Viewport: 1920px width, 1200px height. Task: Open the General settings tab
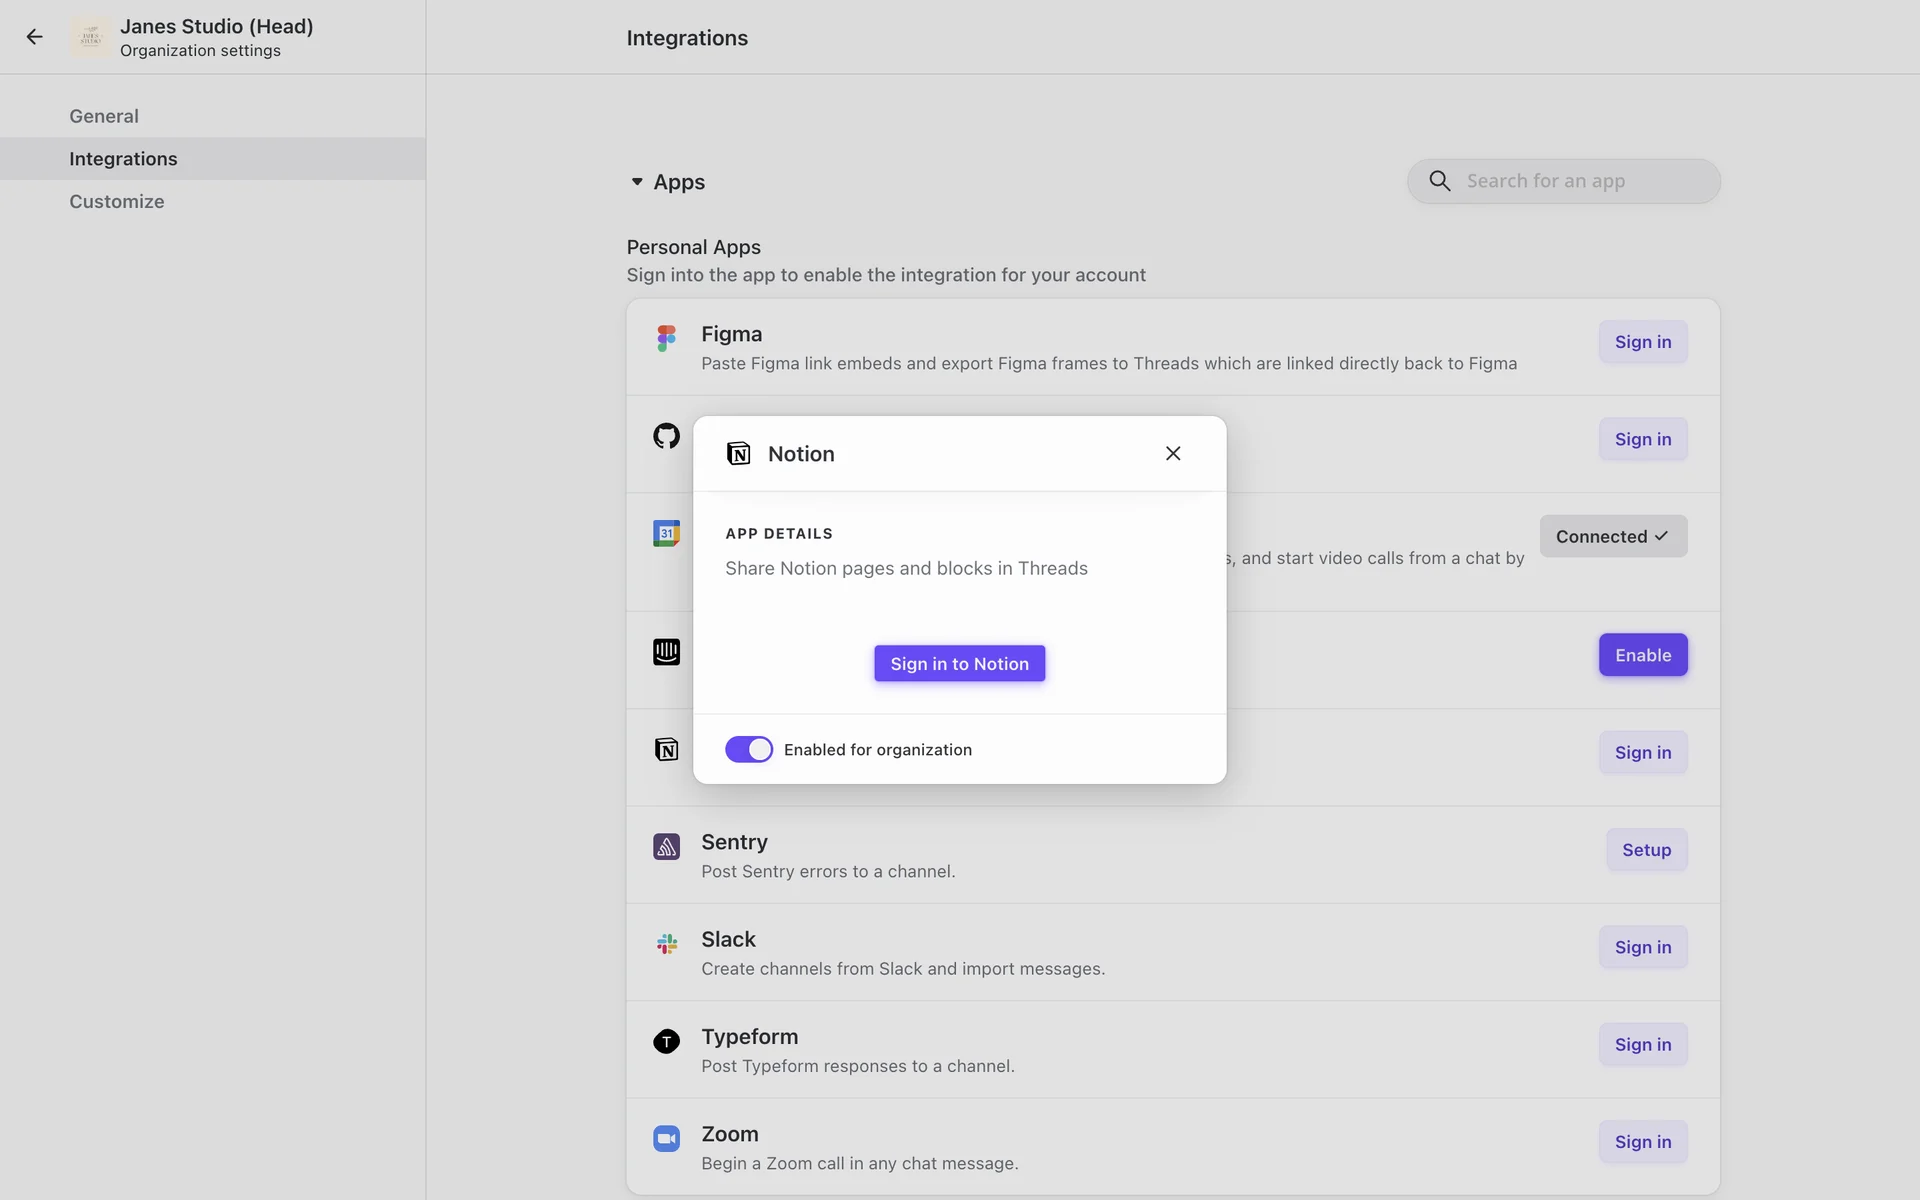[x=104, y=116]
